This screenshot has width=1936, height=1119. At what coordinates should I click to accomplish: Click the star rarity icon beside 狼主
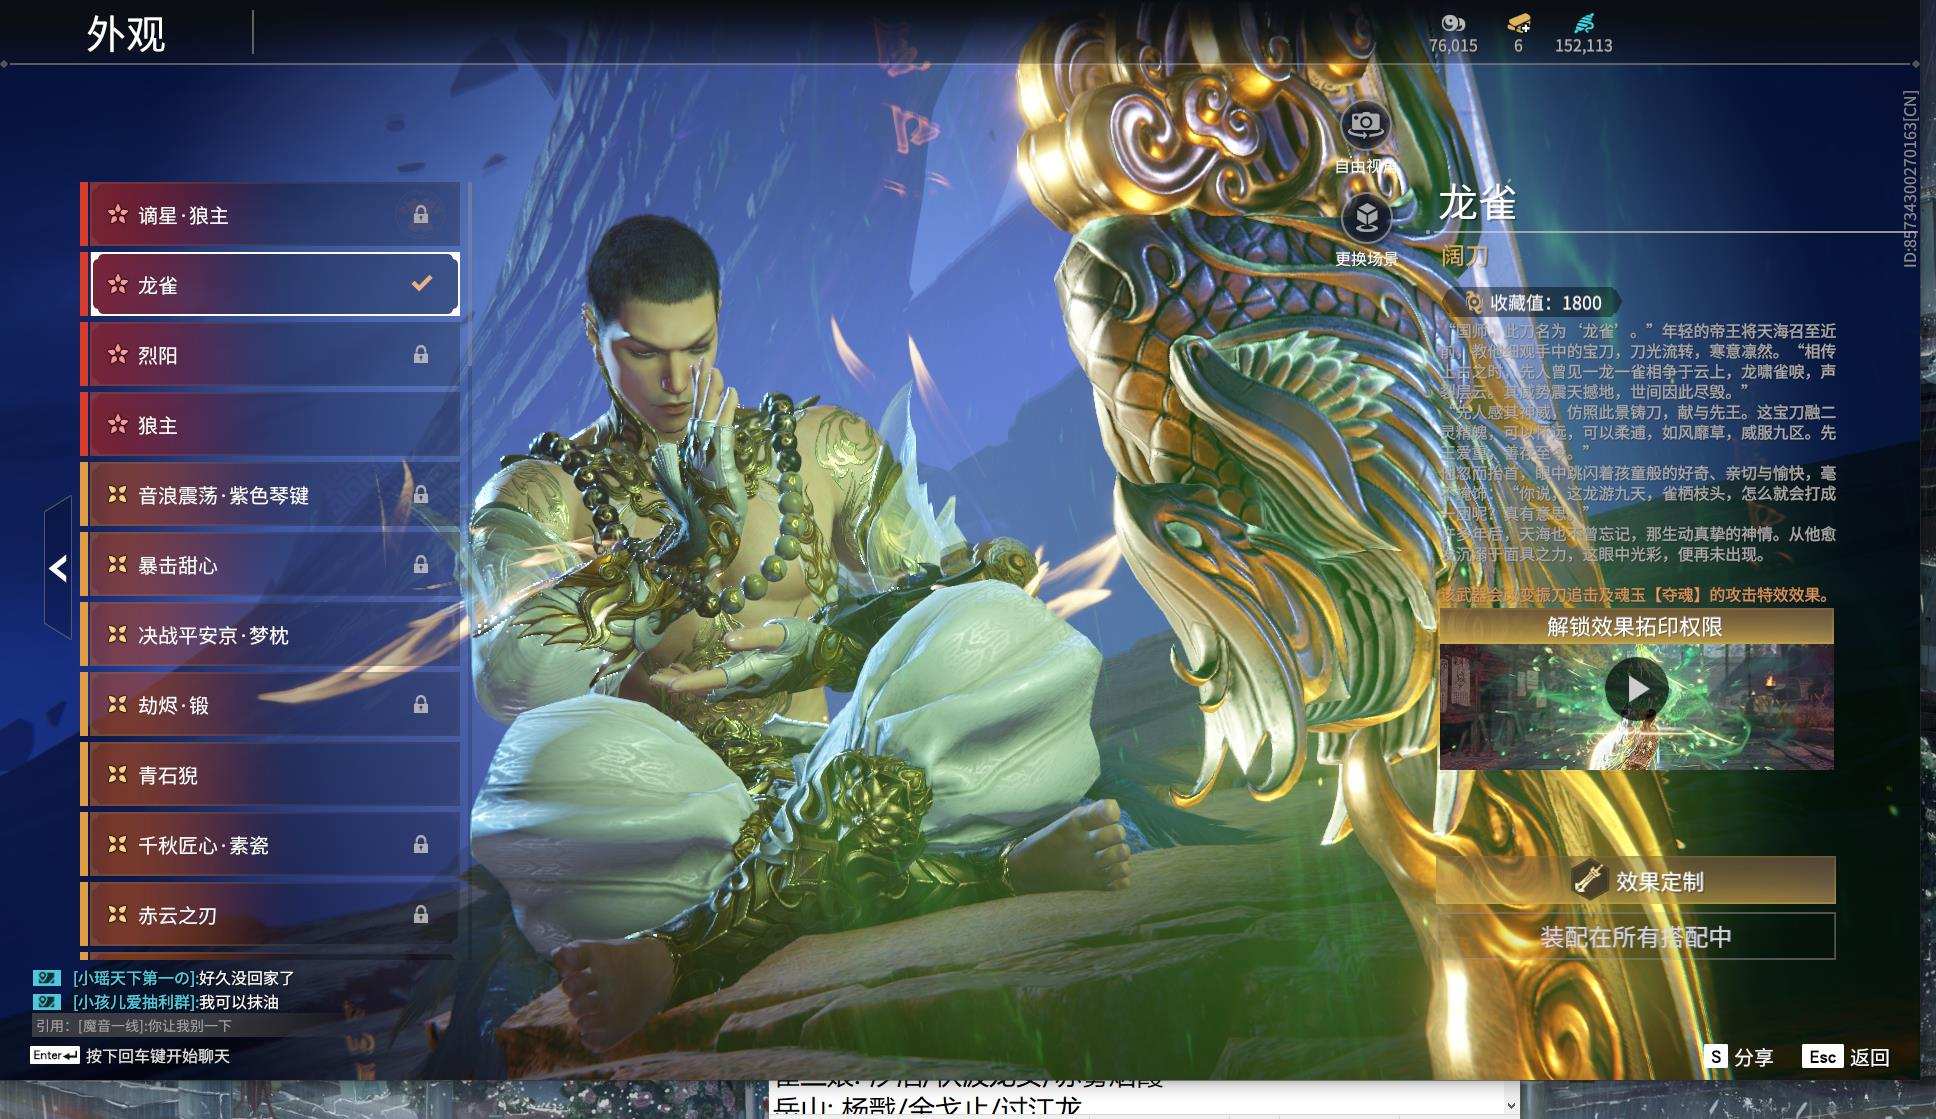tap(118, 424)
